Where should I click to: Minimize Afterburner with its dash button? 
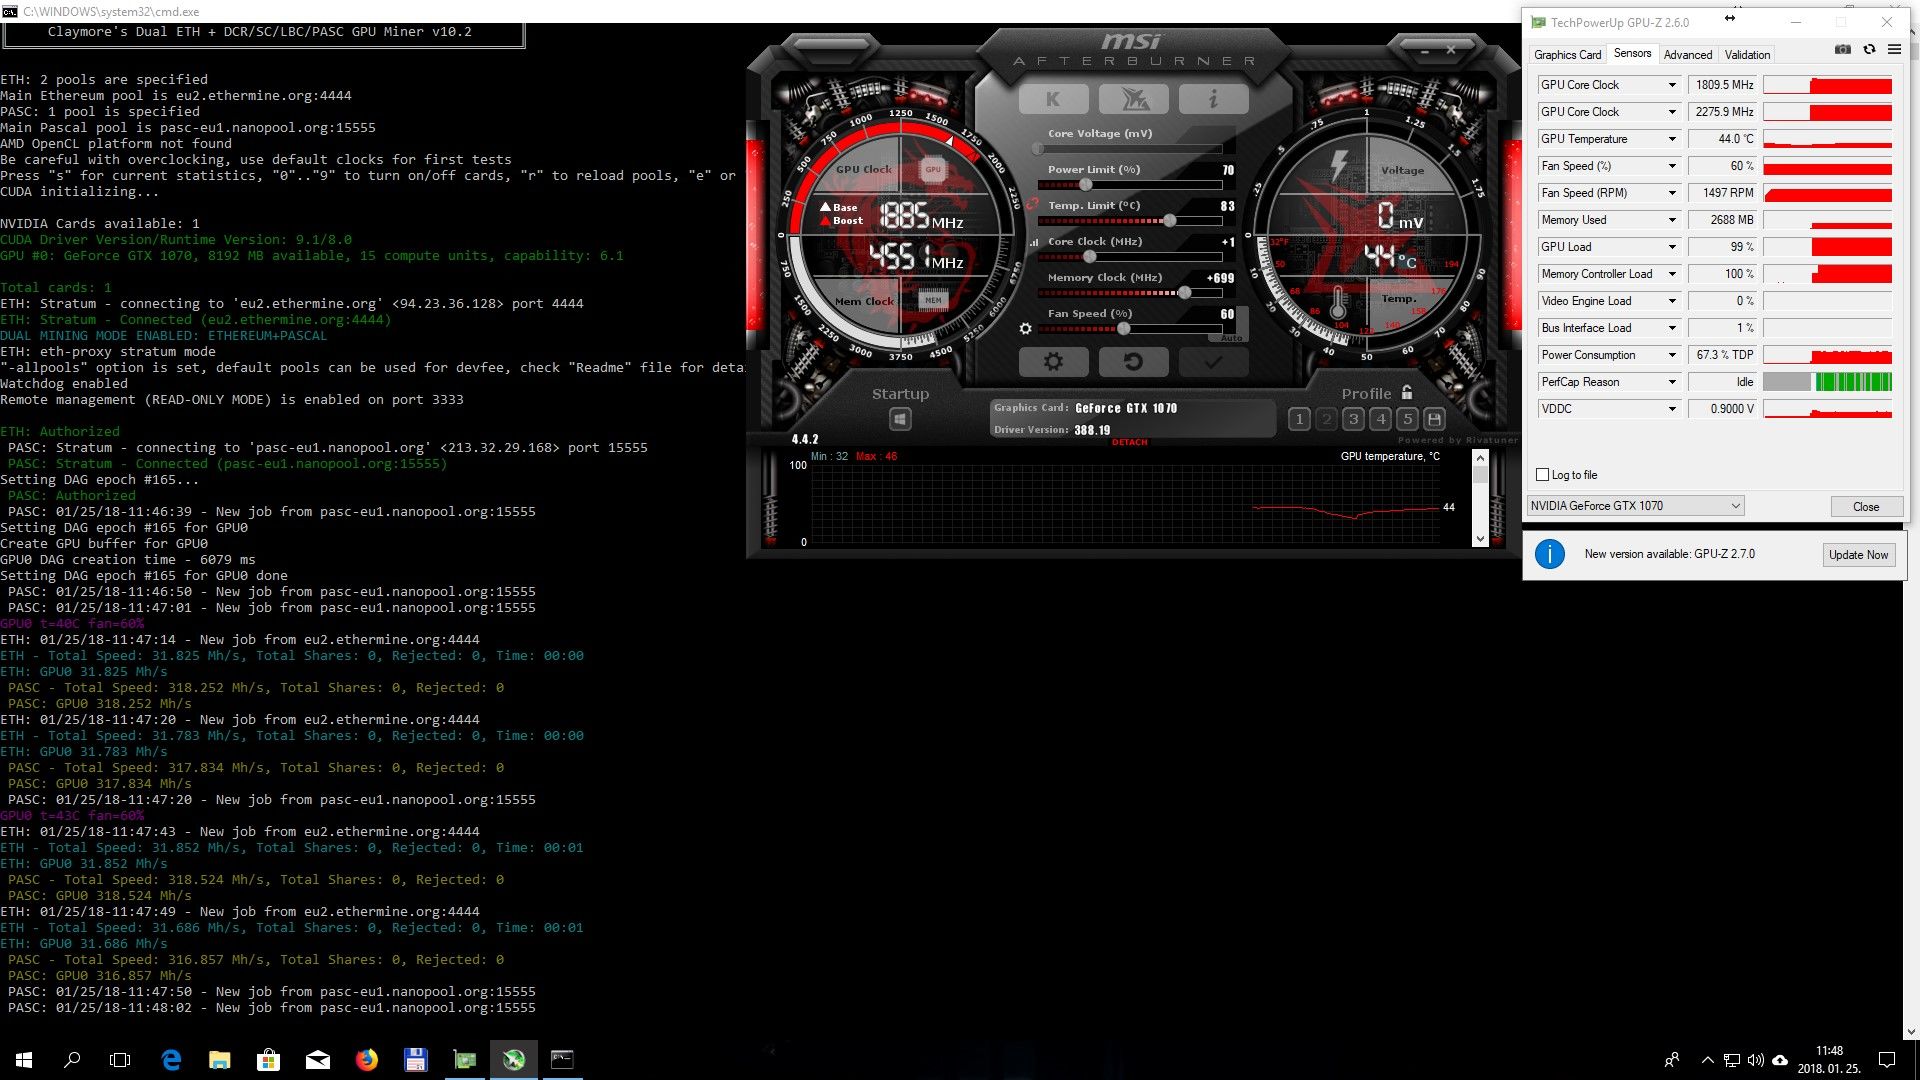click(x=1427, y=50)
